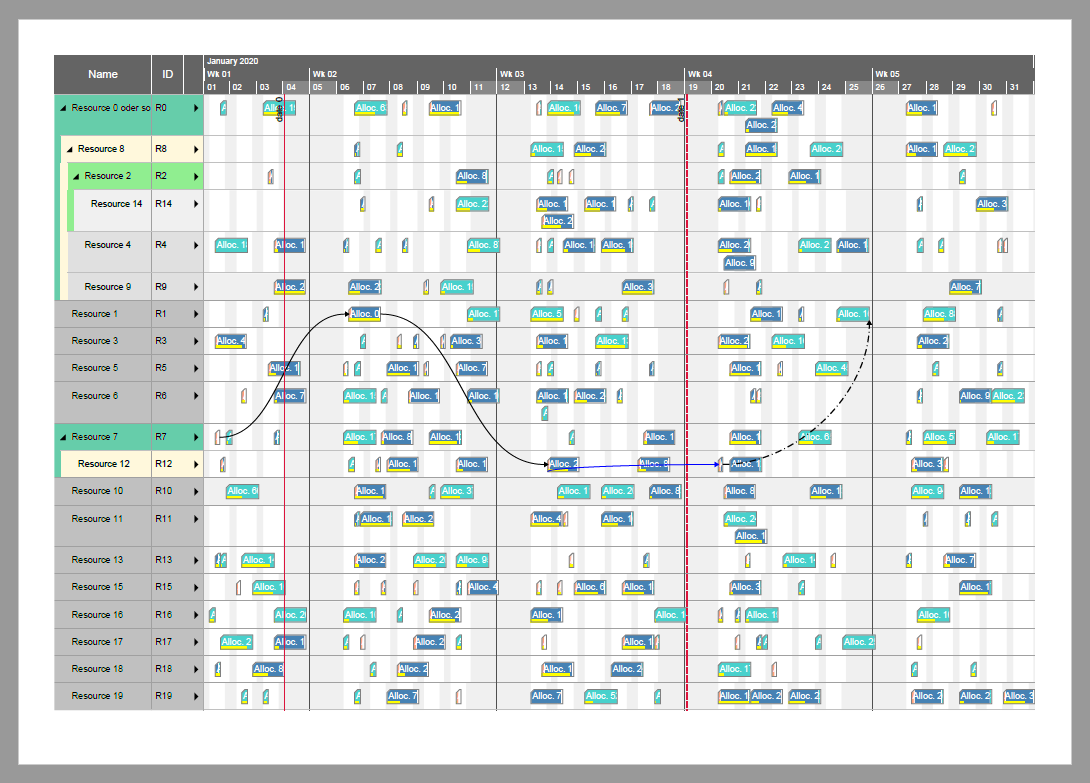Viewport: 1090px width, 783px height.
Task: Expand Resource 14 using its row arrow
Action: (197, 203)
